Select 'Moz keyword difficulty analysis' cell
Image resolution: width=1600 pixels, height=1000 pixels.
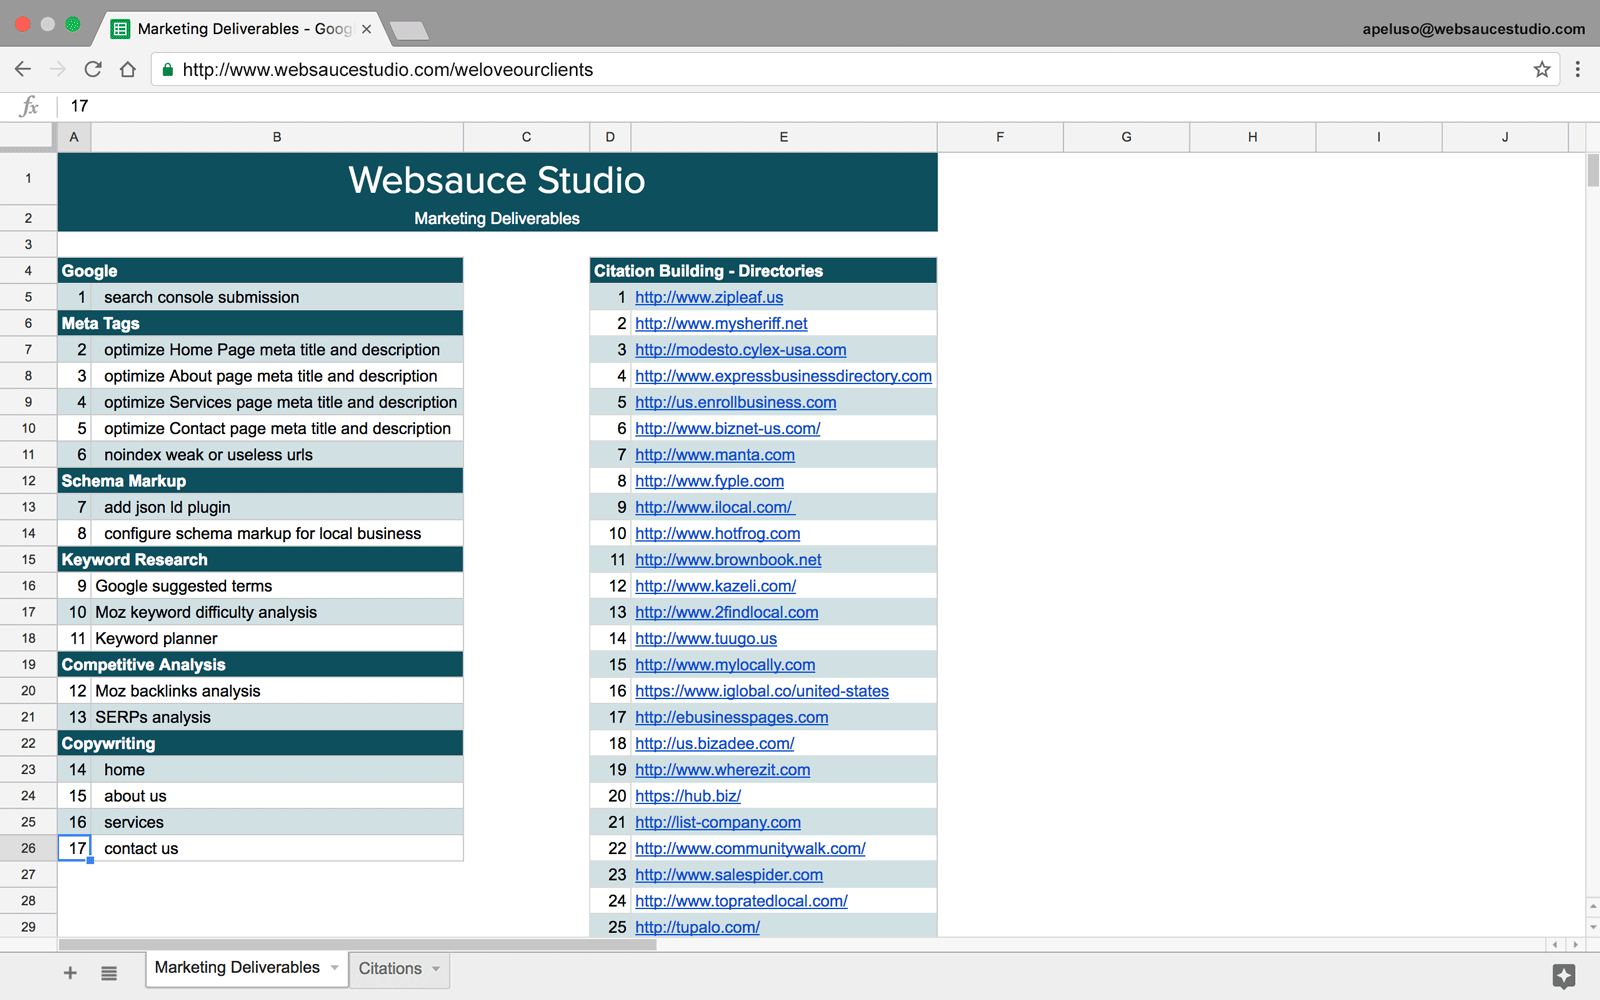[277, 612]
